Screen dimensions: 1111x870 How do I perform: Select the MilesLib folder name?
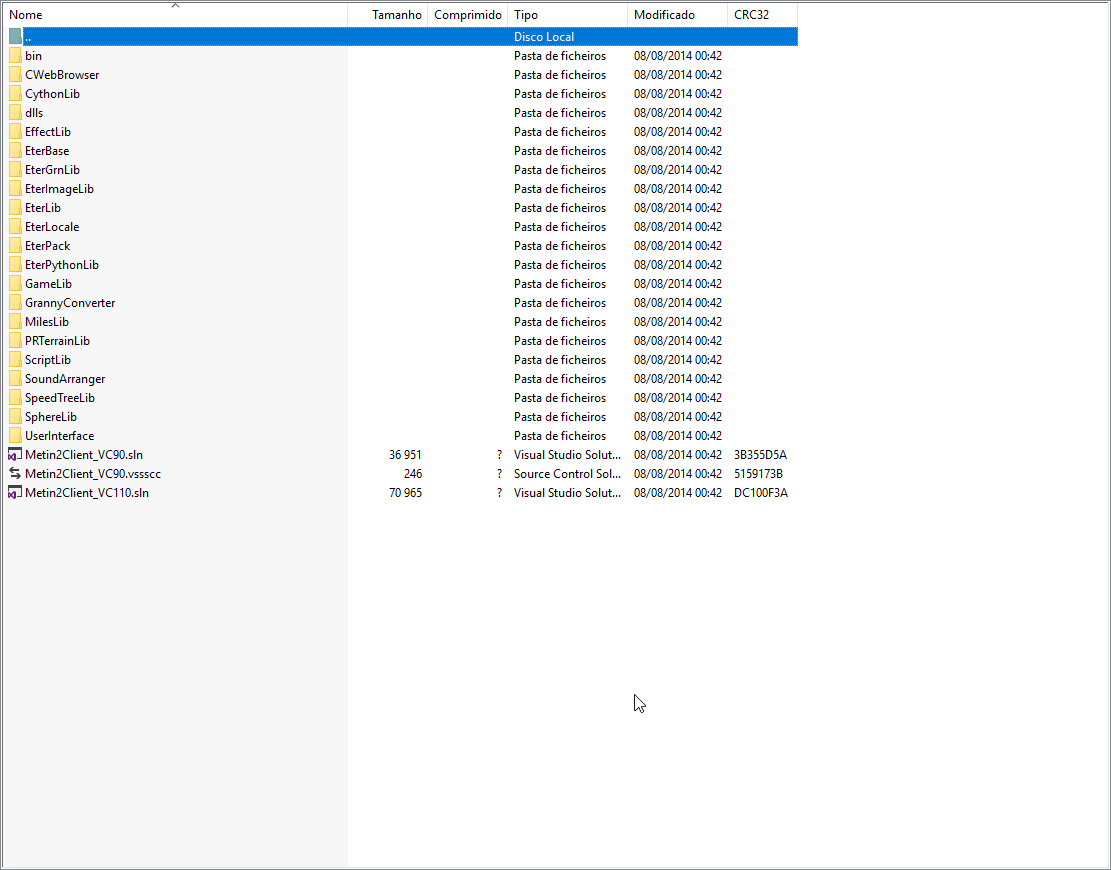click(x=47, y=322)
